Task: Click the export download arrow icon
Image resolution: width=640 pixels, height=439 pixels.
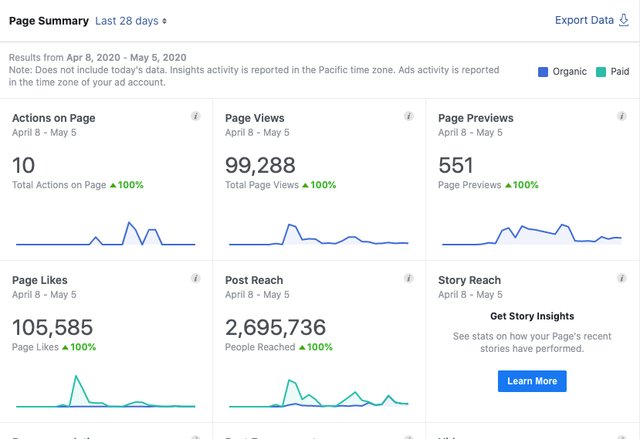Action: coord(624,20)
